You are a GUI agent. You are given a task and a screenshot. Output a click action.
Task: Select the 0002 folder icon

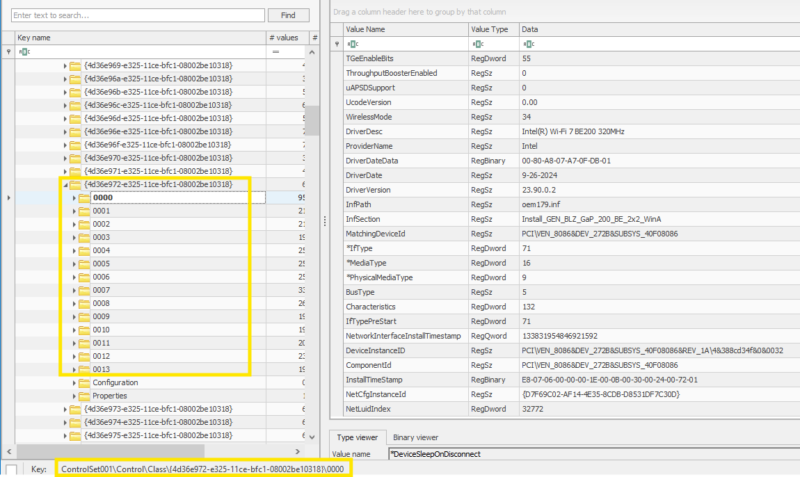point(84,224)
